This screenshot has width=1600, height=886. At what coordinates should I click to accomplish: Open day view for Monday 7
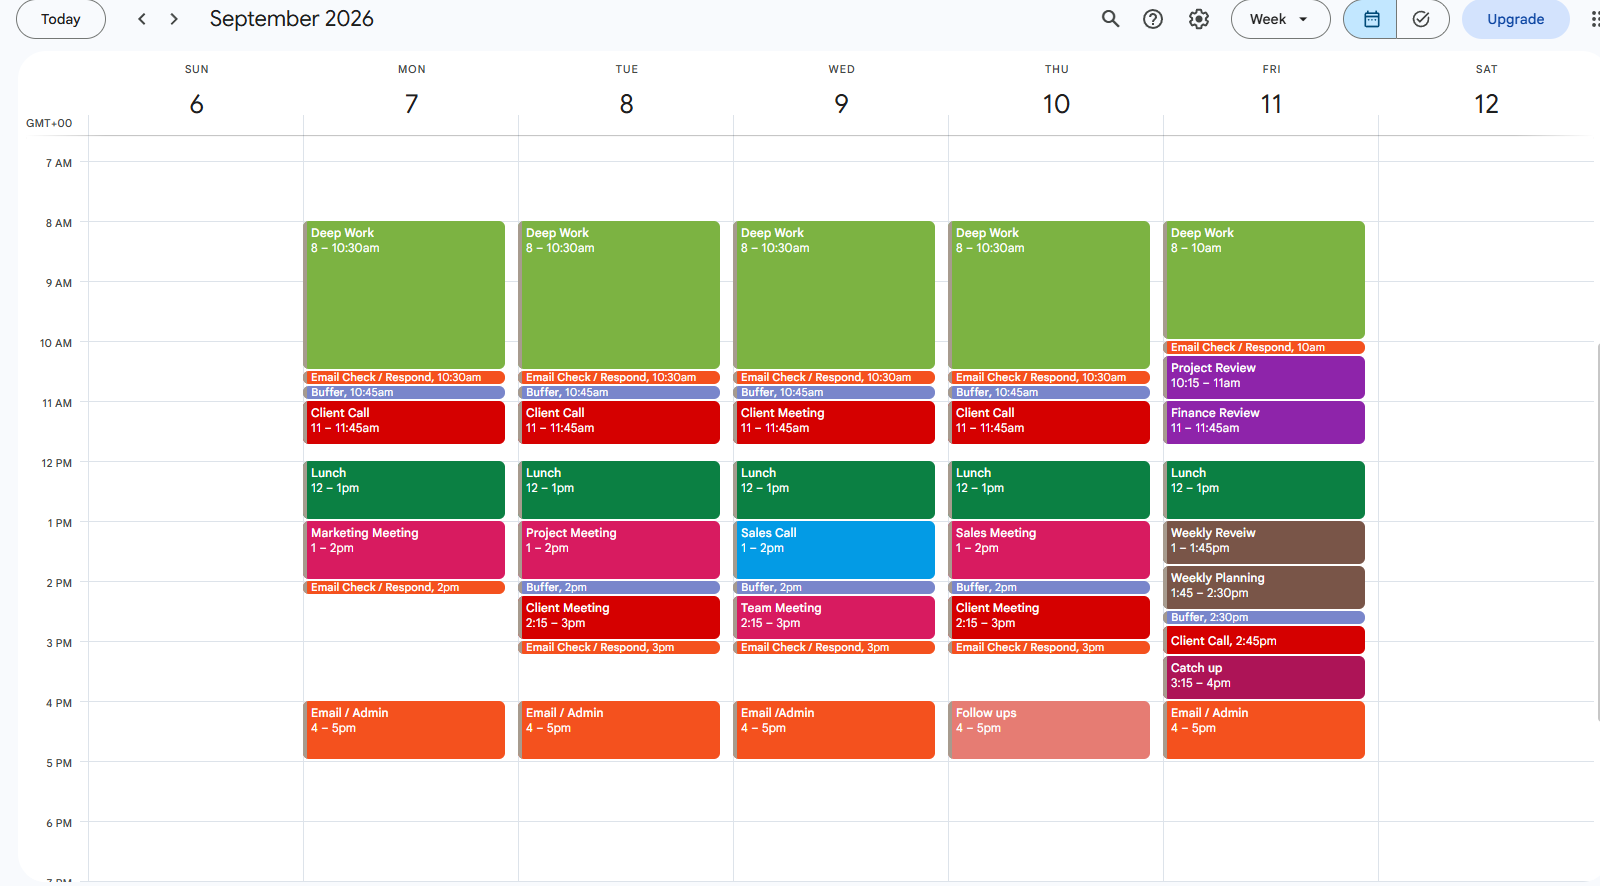pyautogui.click(x=411, y=104)
